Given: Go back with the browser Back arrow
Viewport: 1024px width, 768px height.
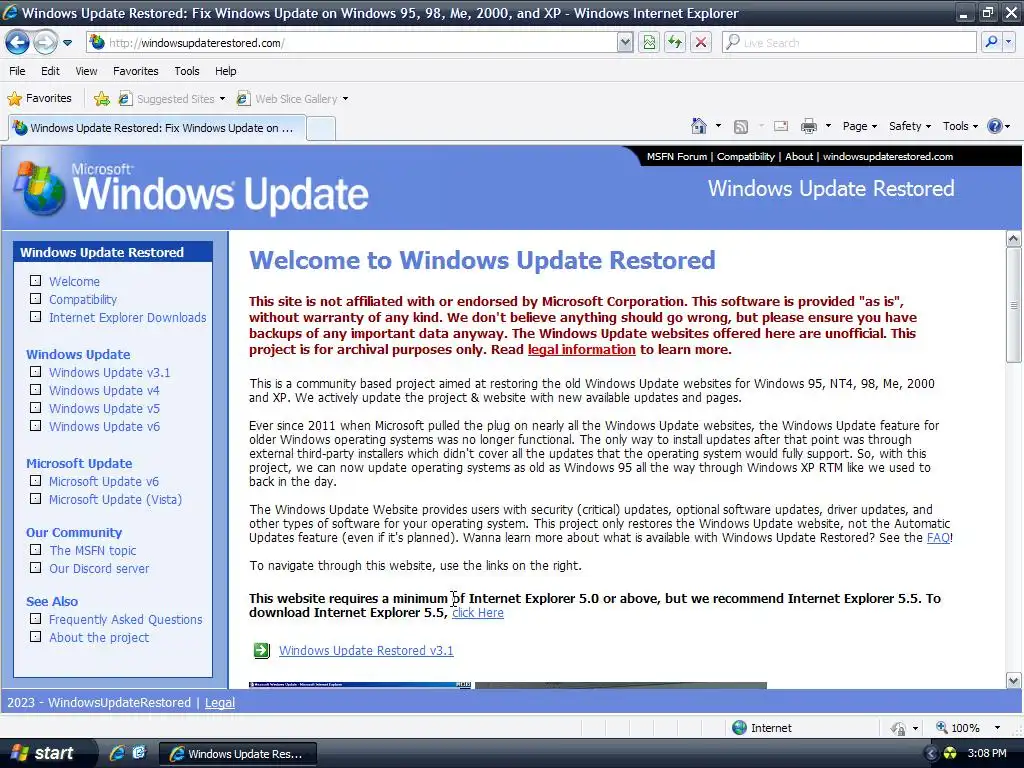Looking at the screenshot, I should tap(18, 43).
